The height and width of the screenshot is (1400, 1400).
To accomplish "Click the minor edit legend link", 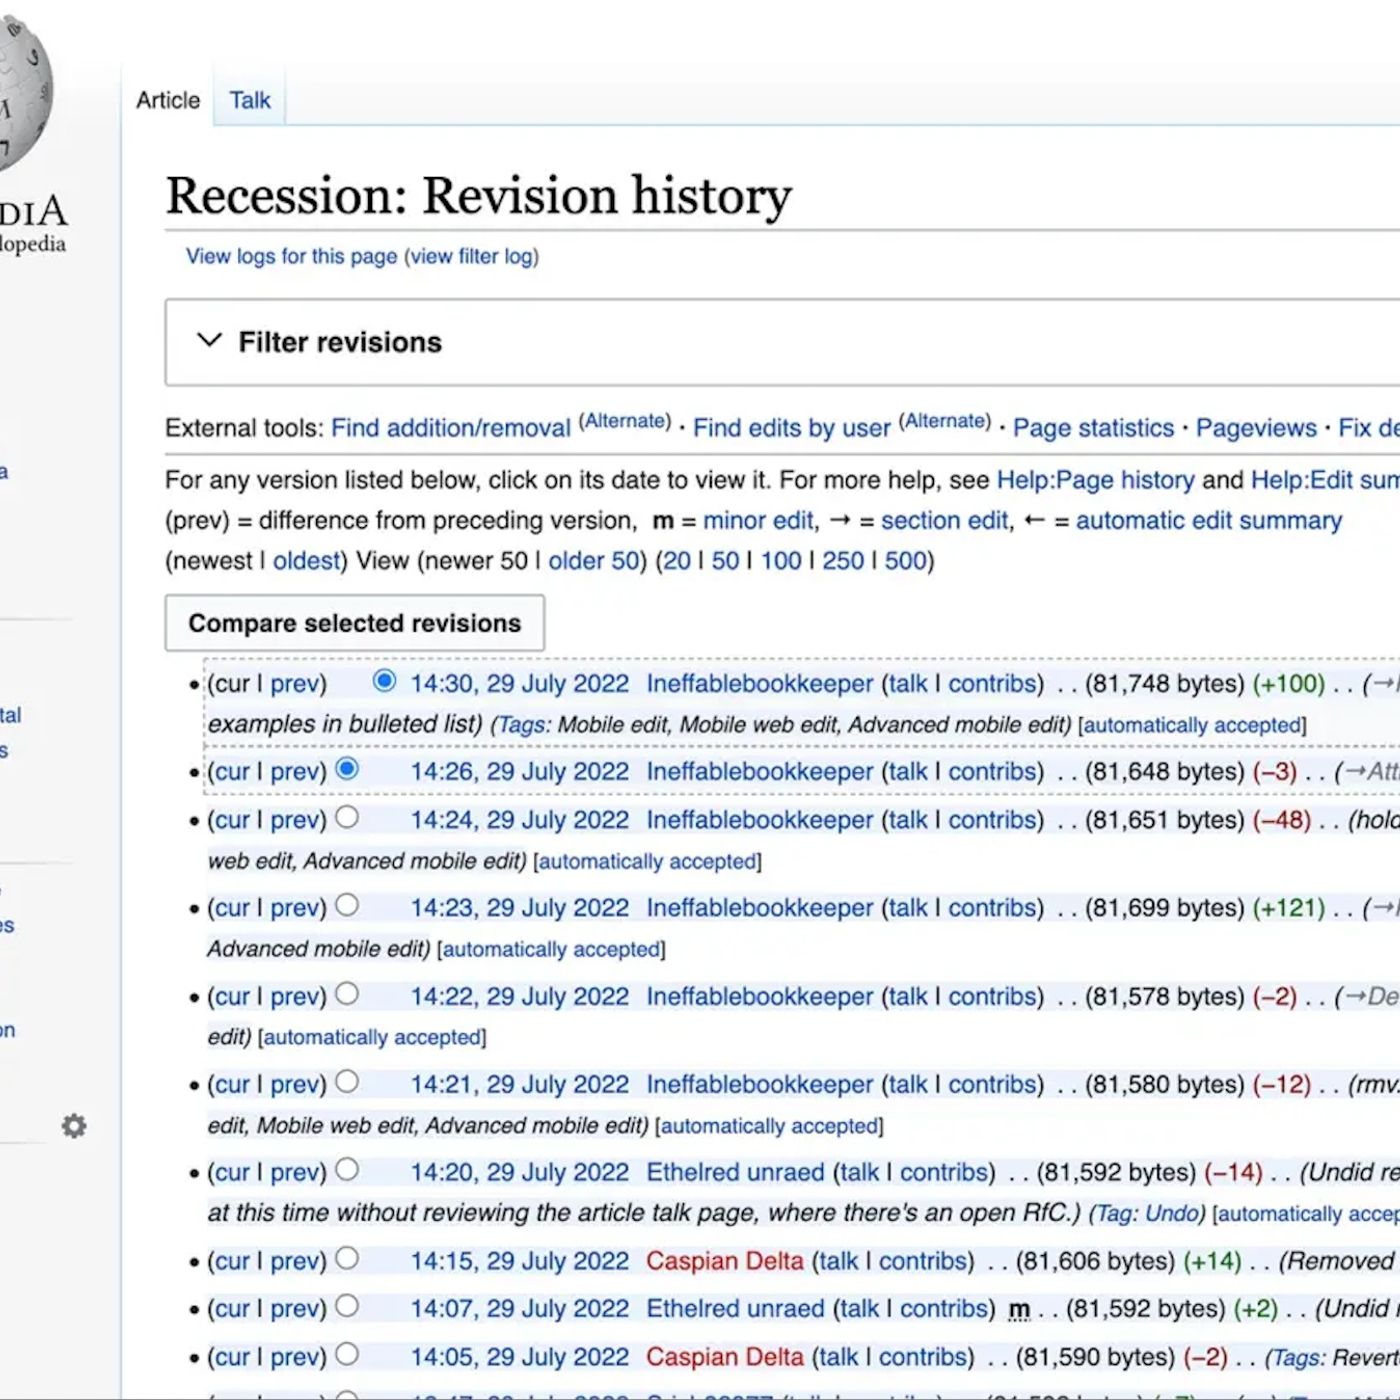I will tap(758, 520).
